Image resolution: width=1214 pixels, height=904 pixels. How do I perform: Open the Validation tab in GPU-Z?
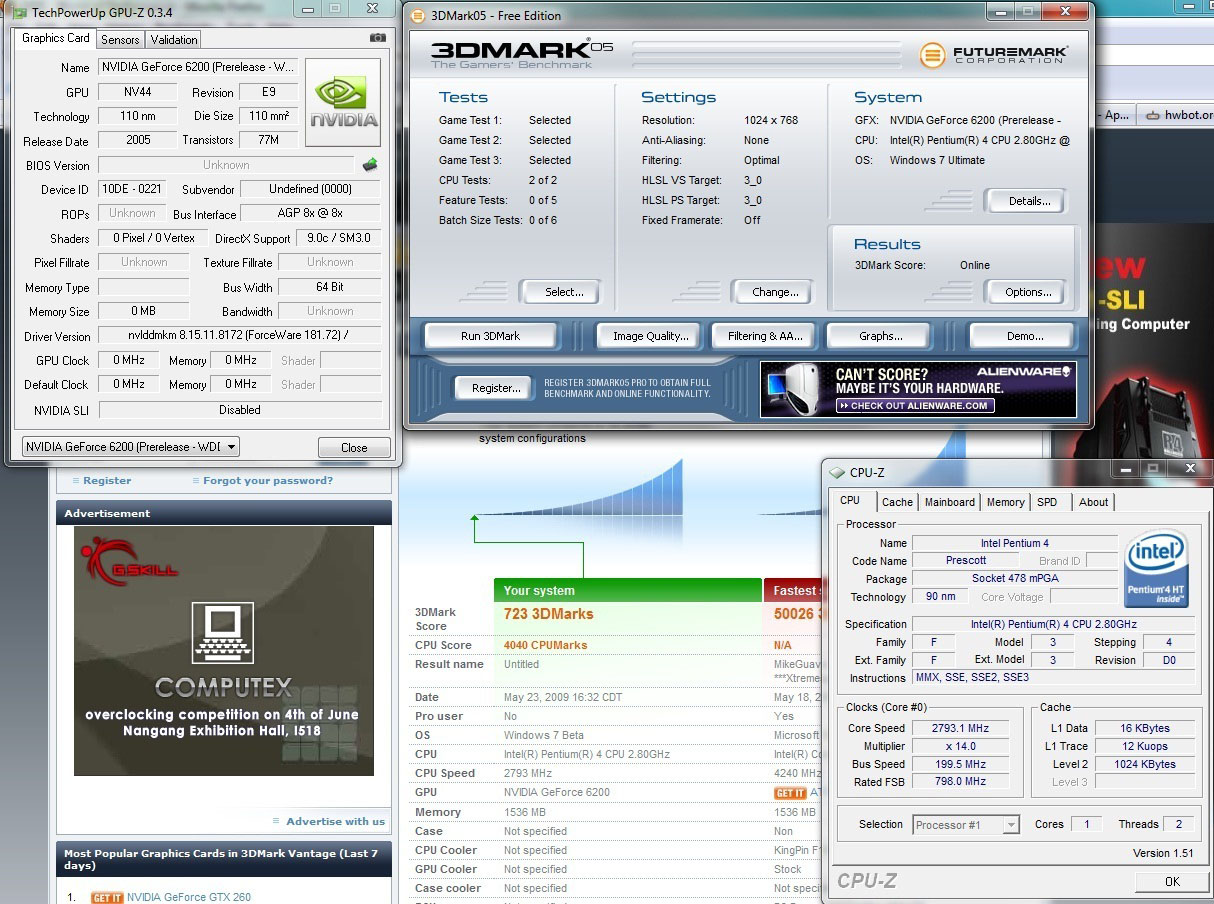(174, 40)
